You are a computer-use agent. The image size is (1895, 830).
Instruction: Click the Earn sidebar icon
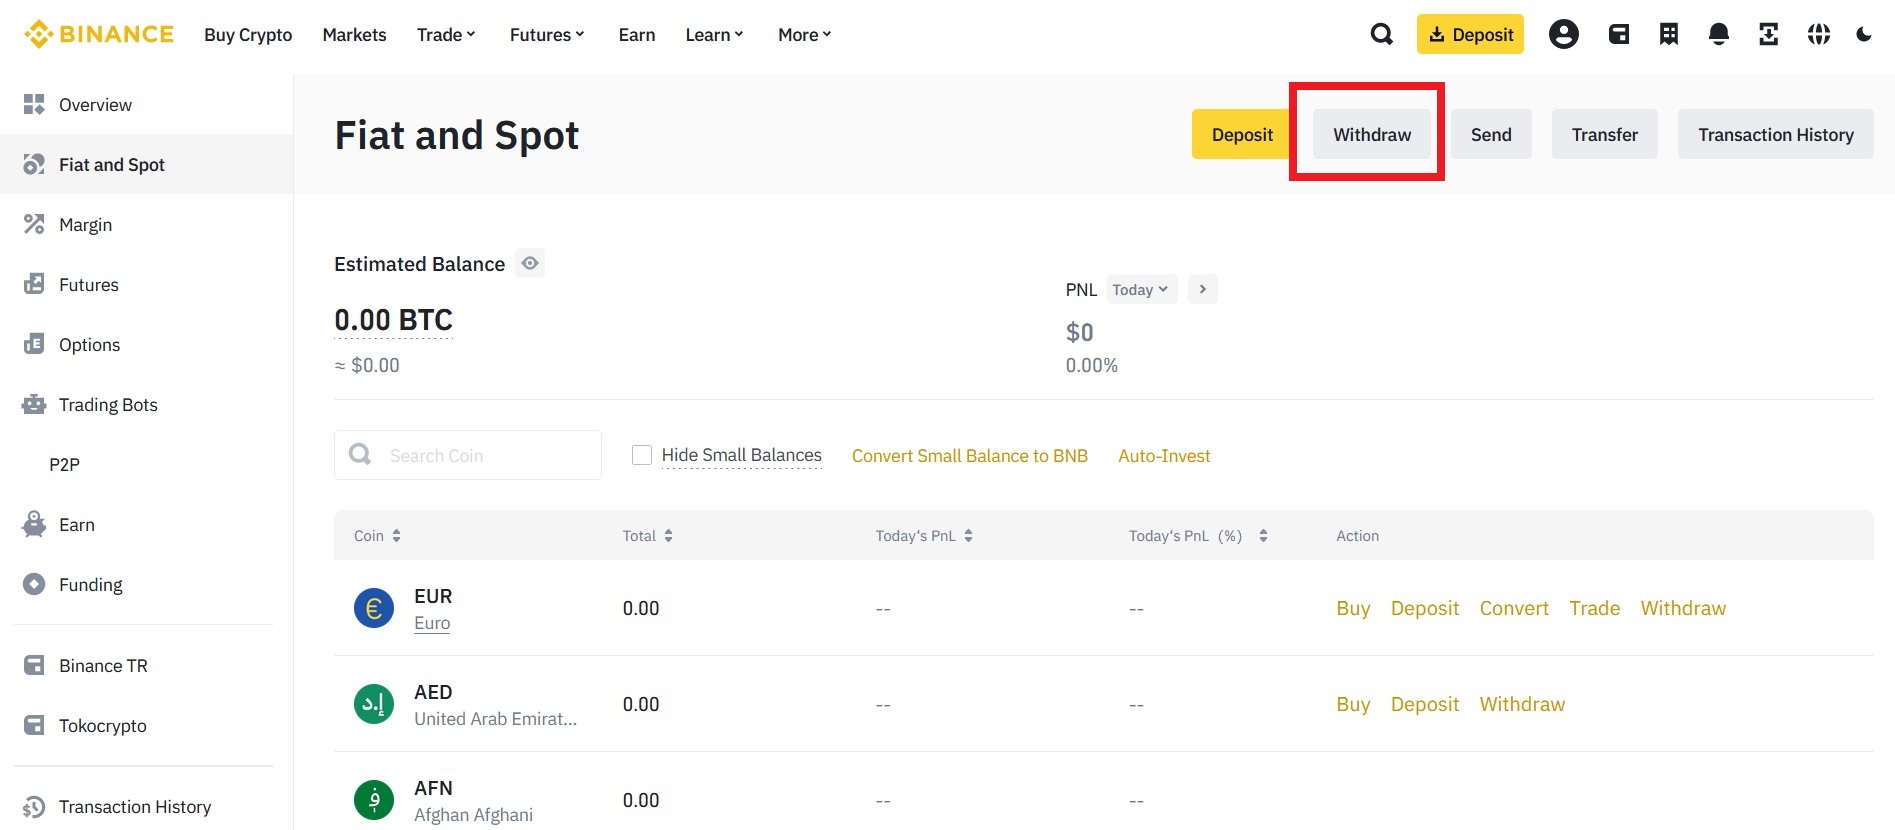pos(34,524)
